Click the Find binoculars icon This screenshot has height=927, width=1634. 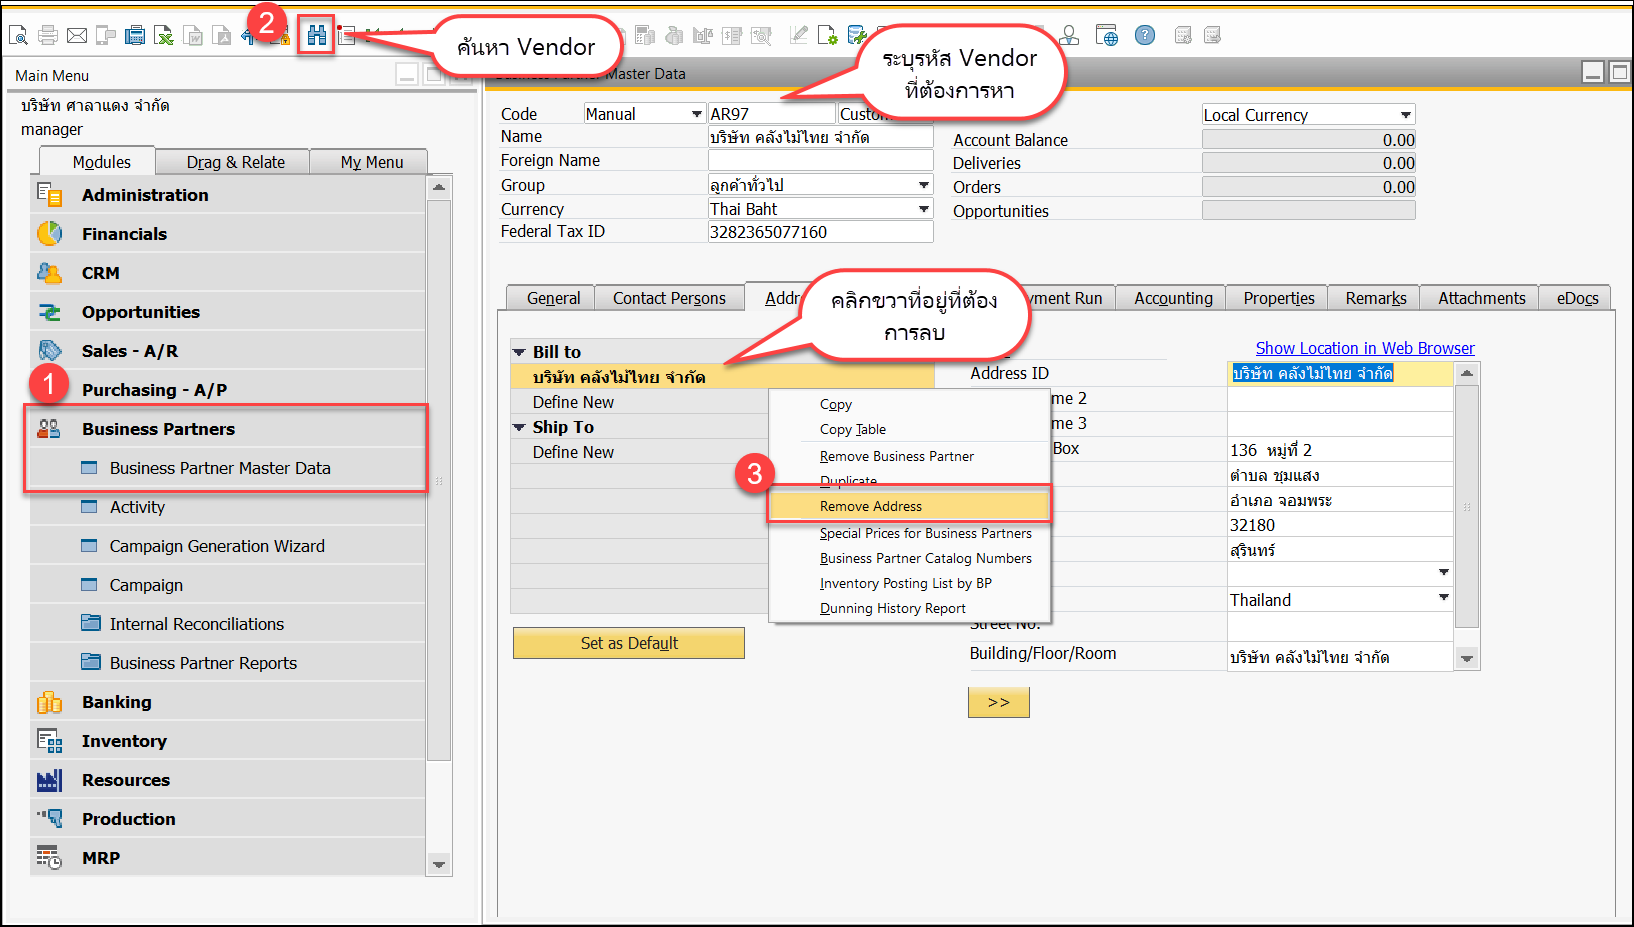click(316, 35)
